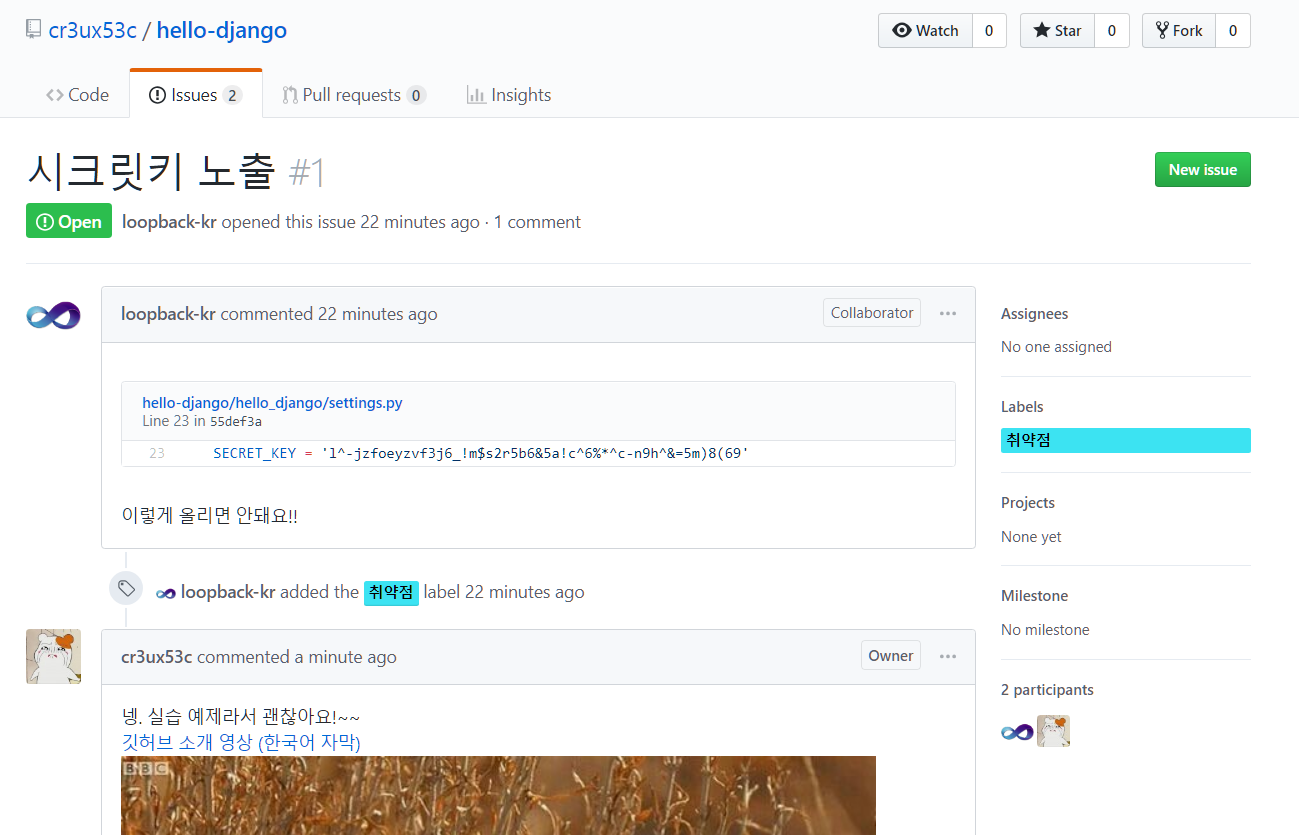1299x835 pixels.
Task: Watch the repository
Action: (925, 31)
